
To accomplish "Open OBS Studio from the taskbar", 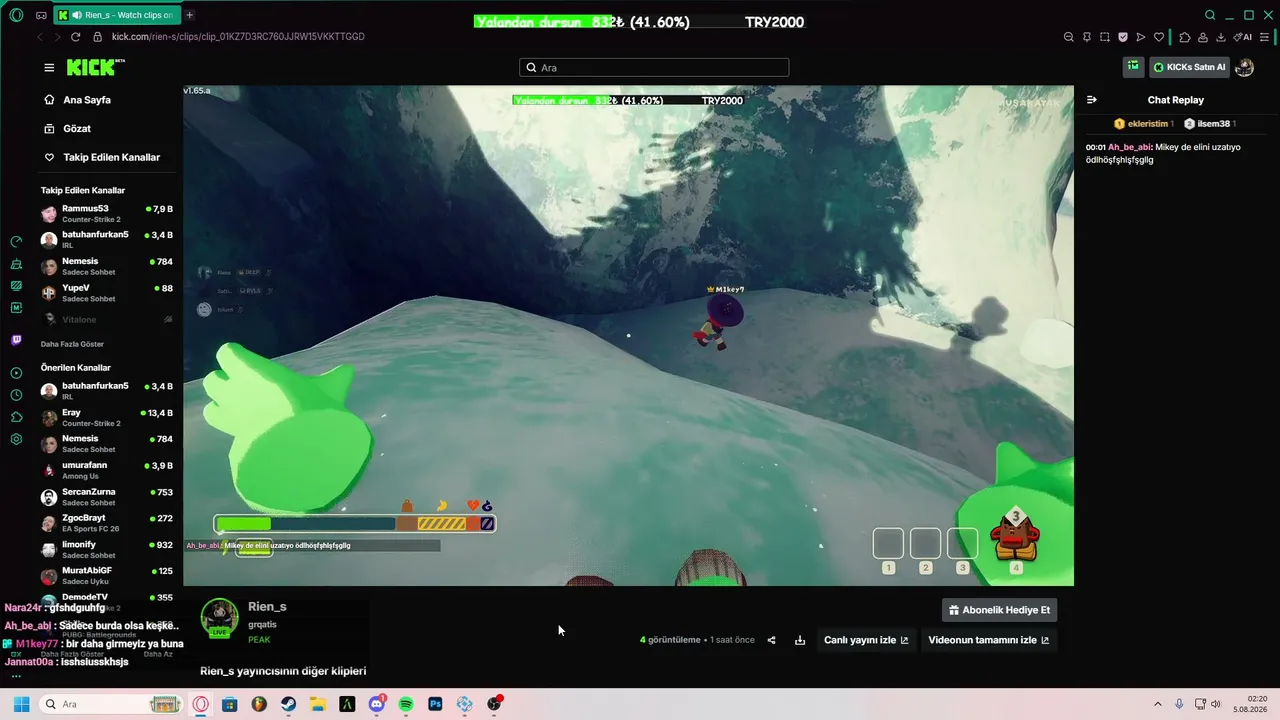I will pyautogui.click(x=494, y=704).
